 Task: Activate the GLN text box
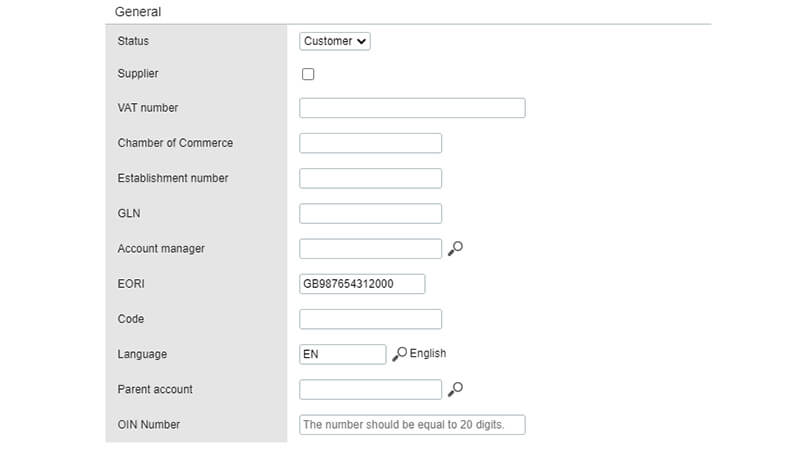tap(370, 214)
